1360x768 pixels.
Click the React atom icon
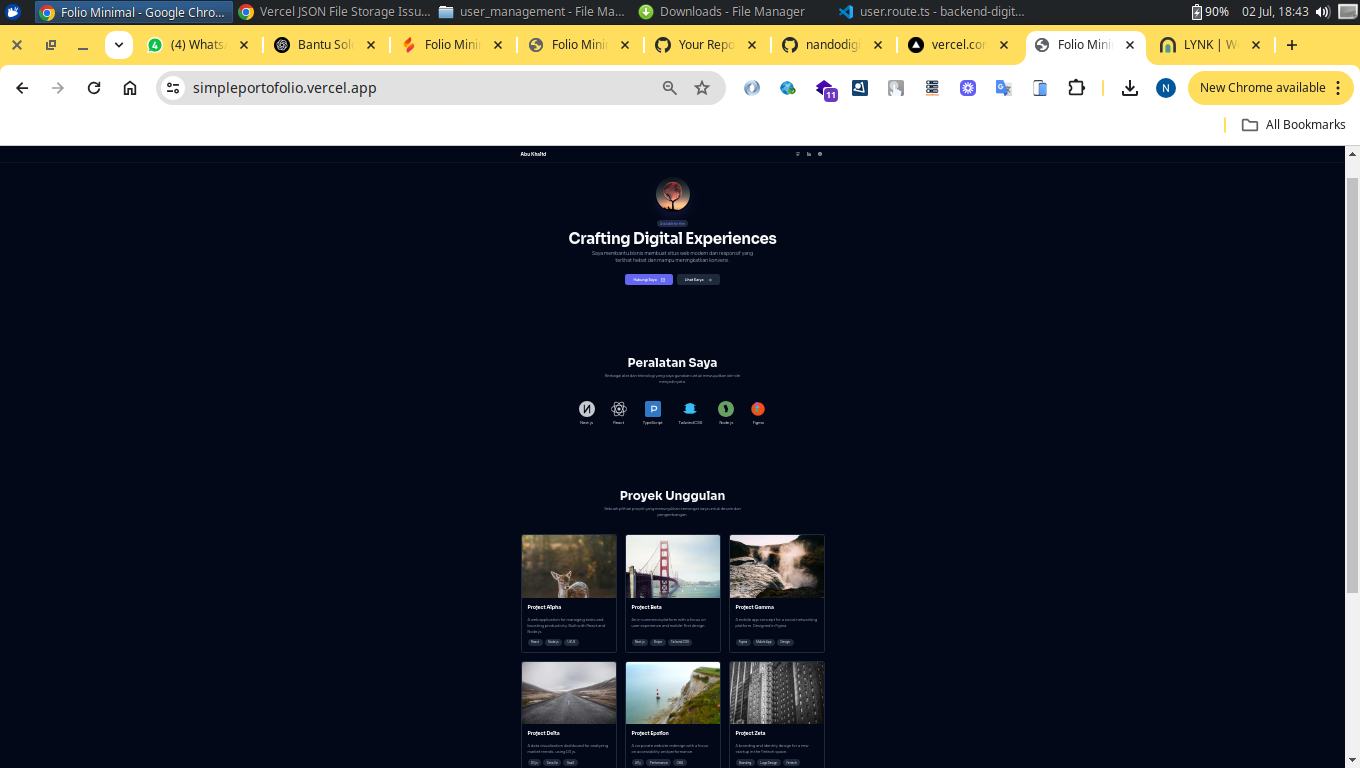pos(619,409)
